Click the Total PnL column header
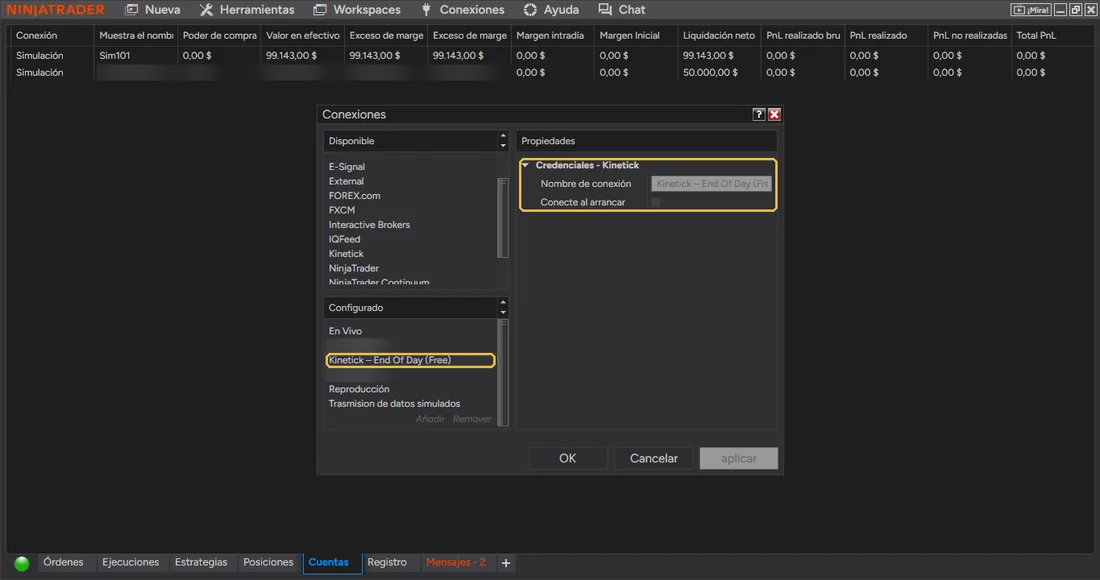The height and width of the screenshot is (580, 1100). 1052,35
